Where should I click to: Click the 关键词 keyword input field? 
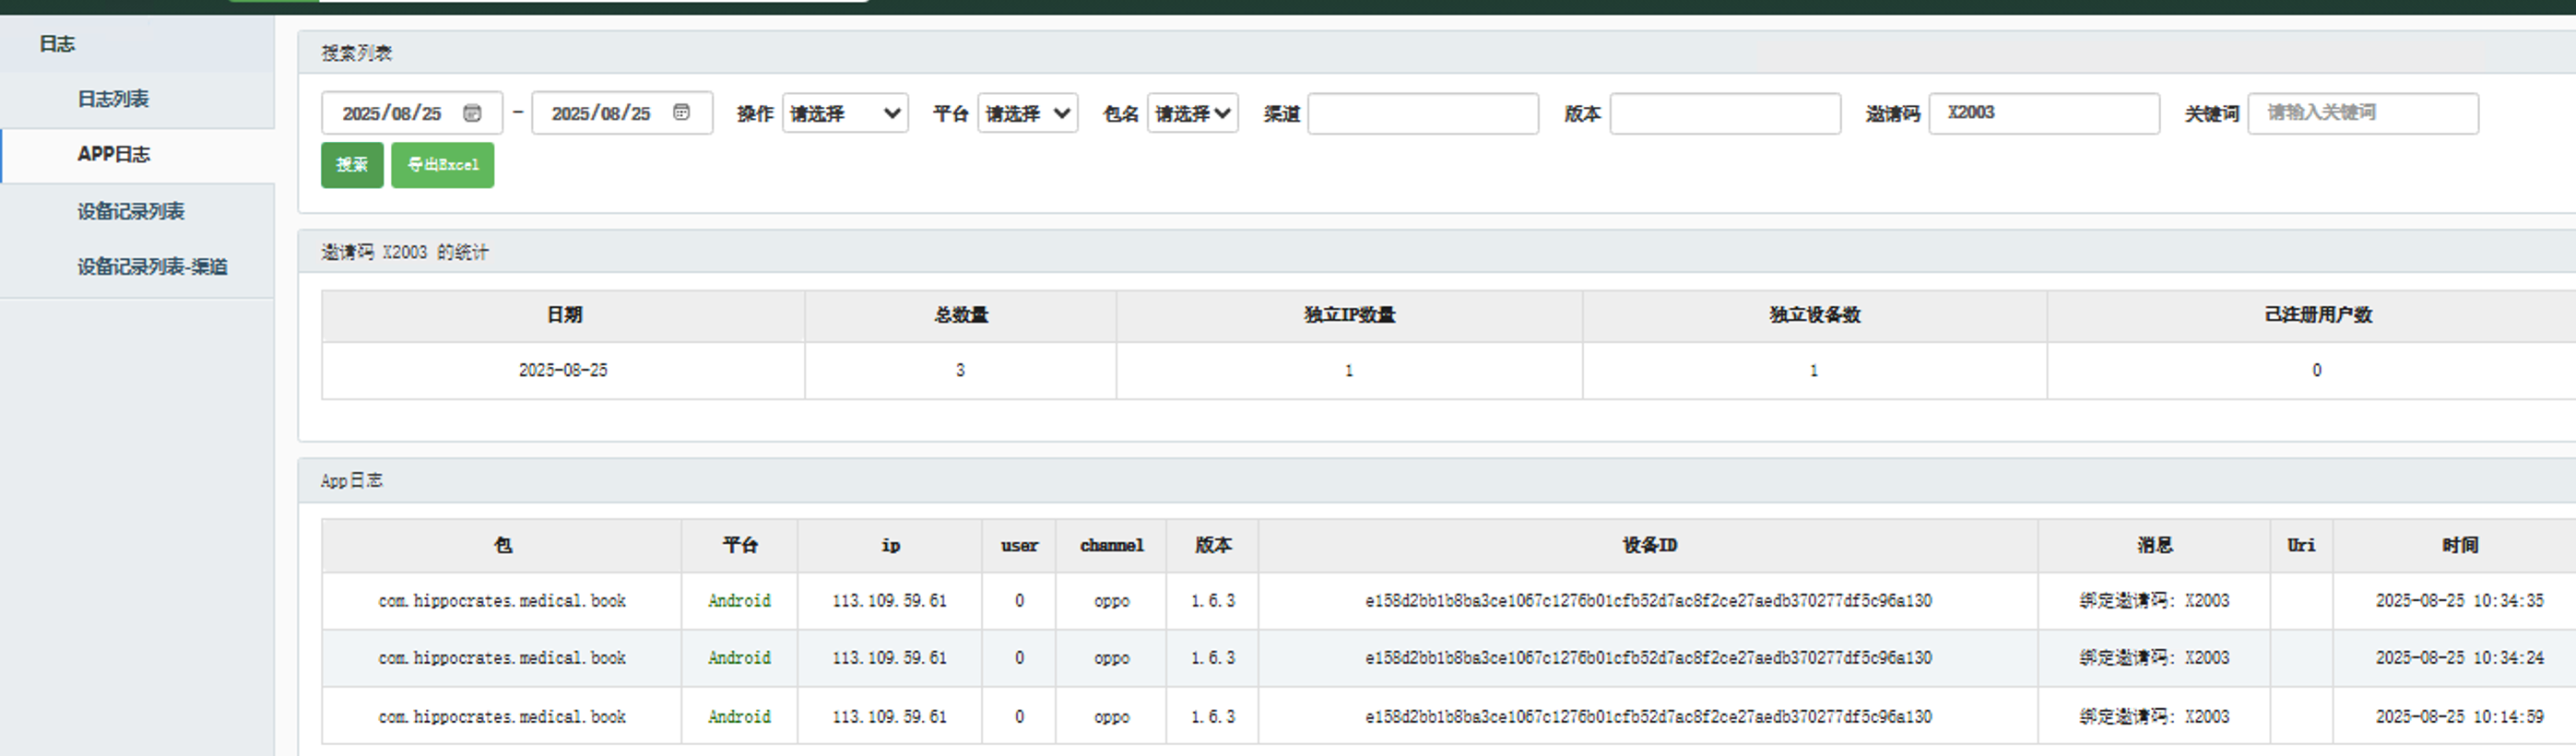[x=2362, y=113]
